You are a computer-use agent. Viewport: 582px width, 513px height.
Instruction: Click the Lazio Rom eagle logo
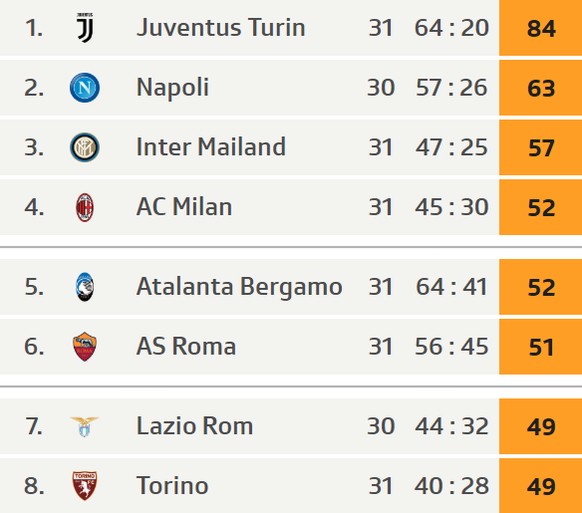pyautogui.click(x=85, y=426)
